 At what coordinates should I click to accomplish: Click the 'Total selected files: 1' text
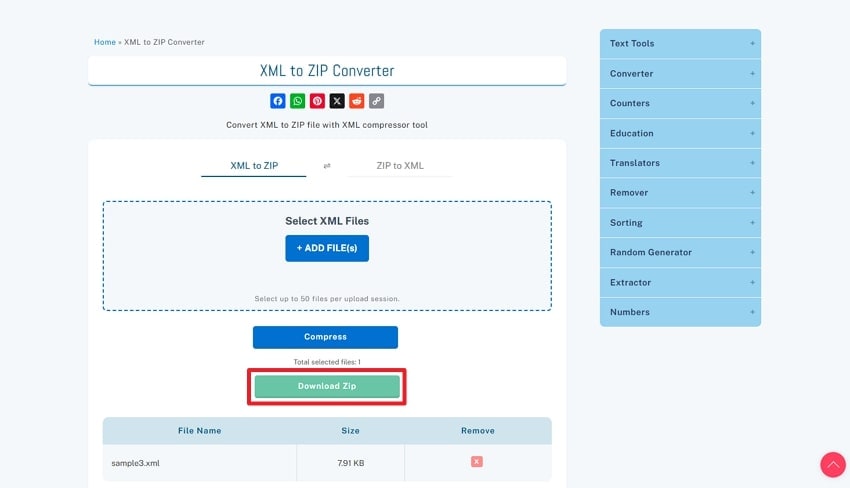[327, 362]
